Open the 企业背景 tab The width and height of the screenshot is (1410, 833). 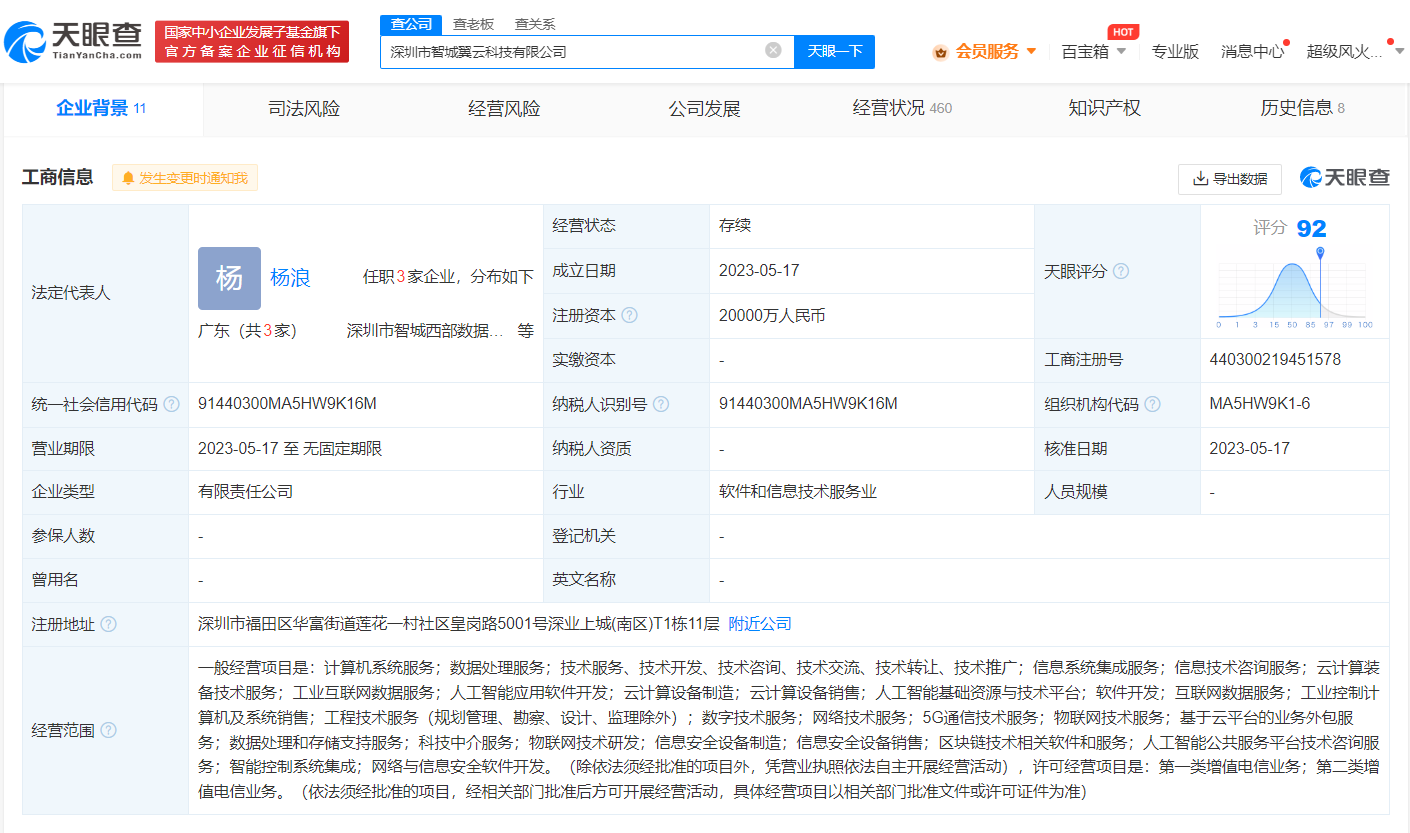(x=102, y=108)
